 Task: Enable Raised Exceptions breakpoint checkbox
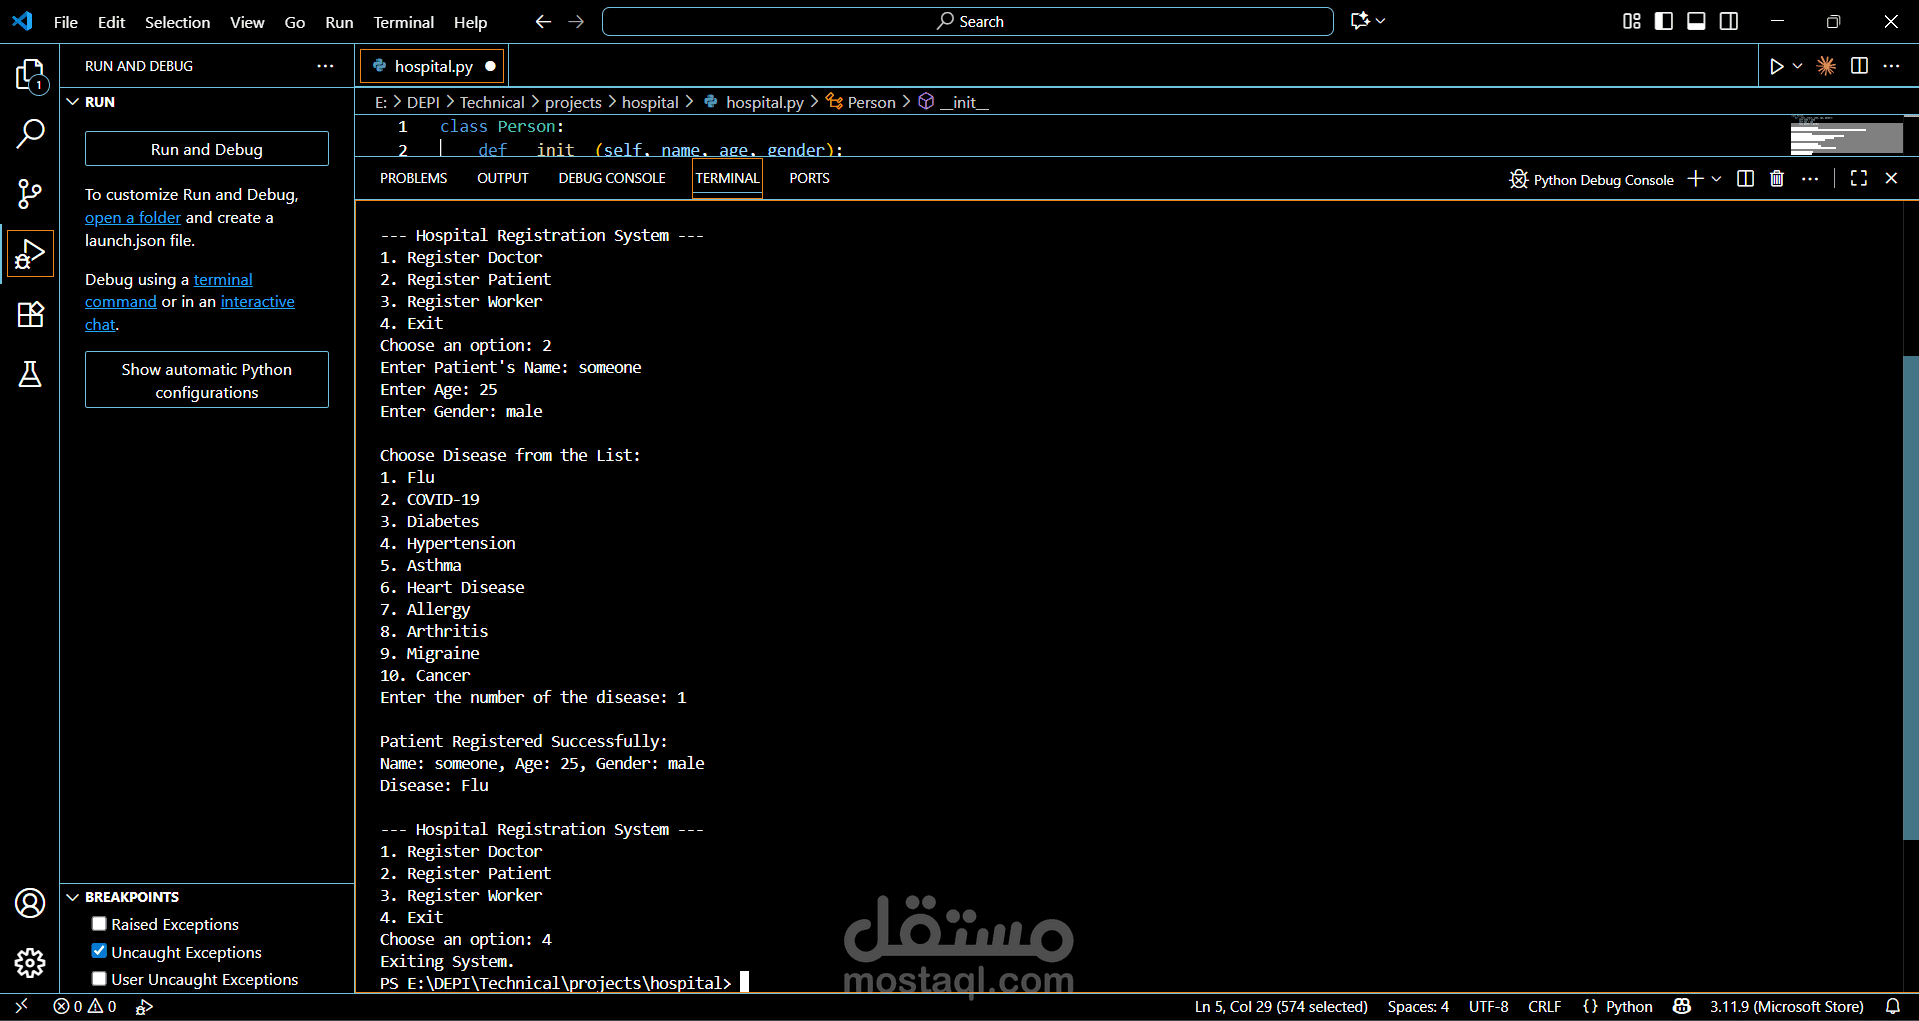click(99, 924)
